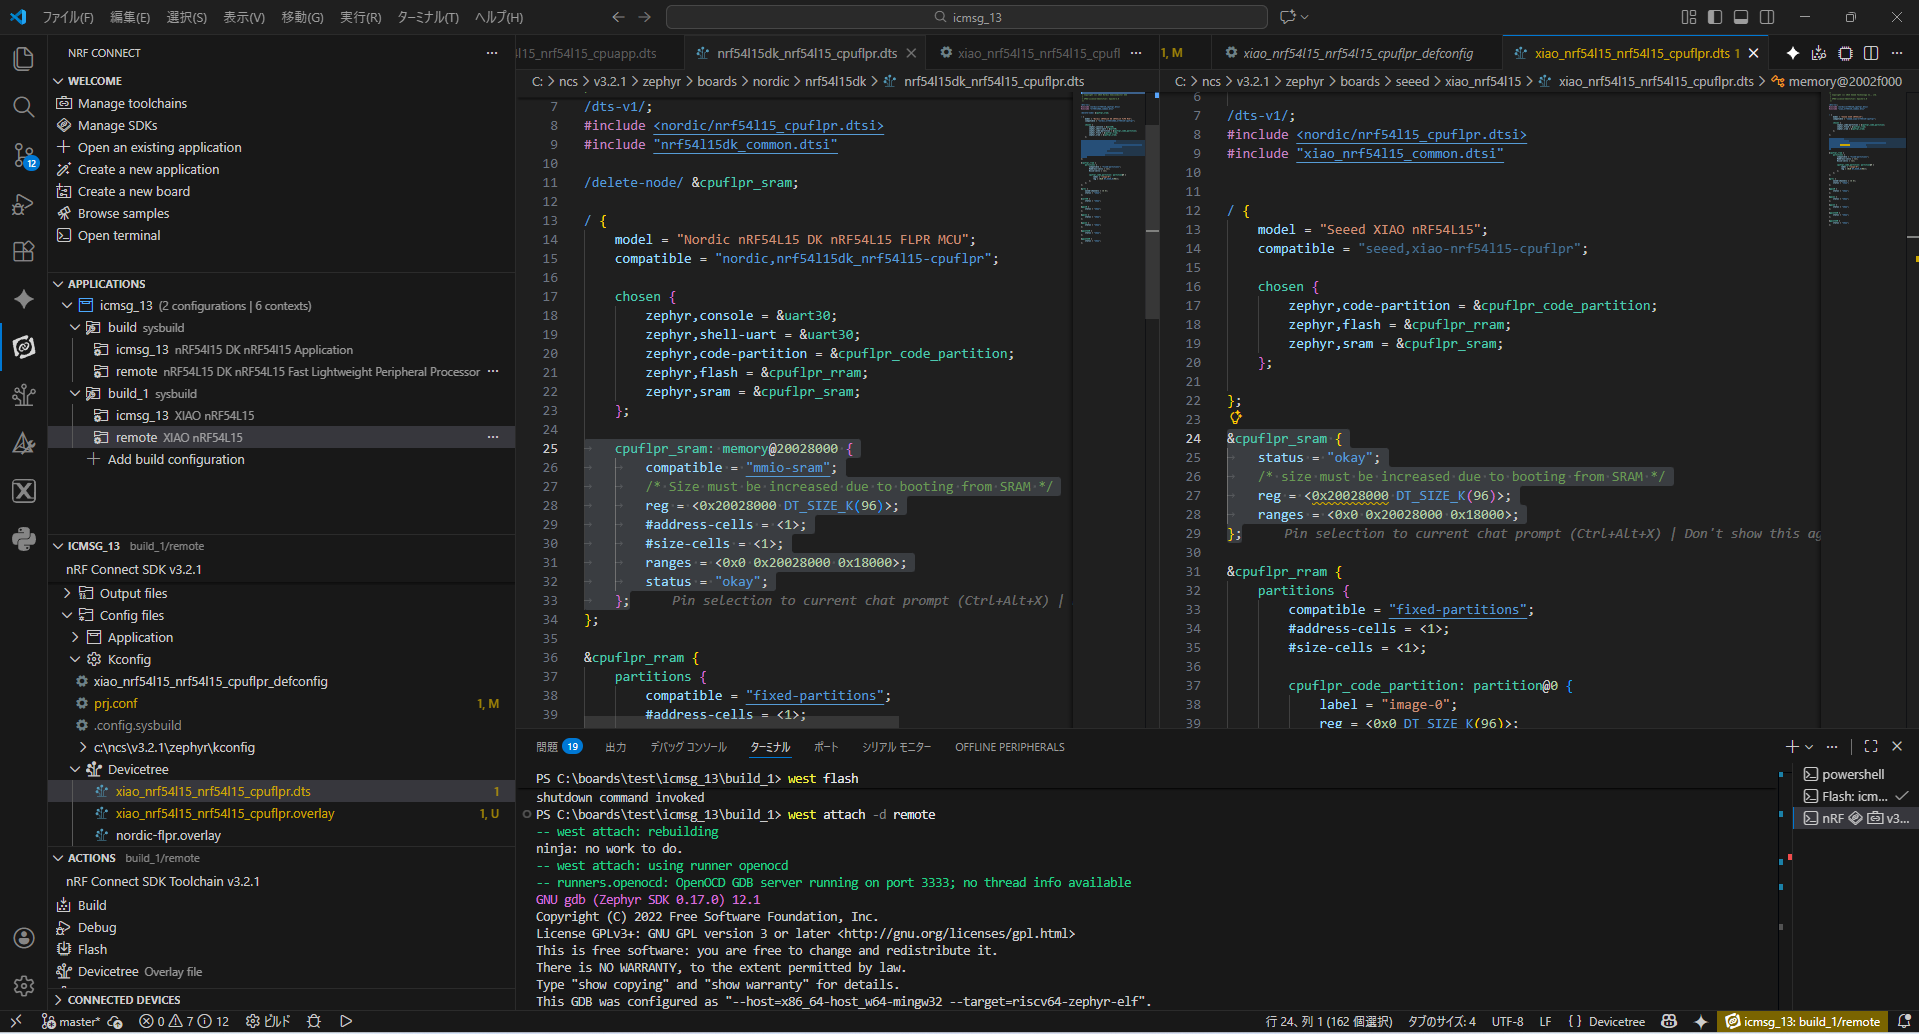Toggle the bottom panel layout button
The image size is (1919, 1034).
[1741, 17]
